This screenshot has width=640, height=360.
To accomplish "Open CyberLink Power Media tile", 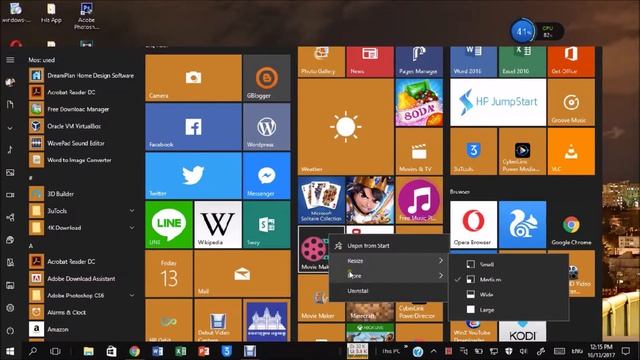I will 522,151.
